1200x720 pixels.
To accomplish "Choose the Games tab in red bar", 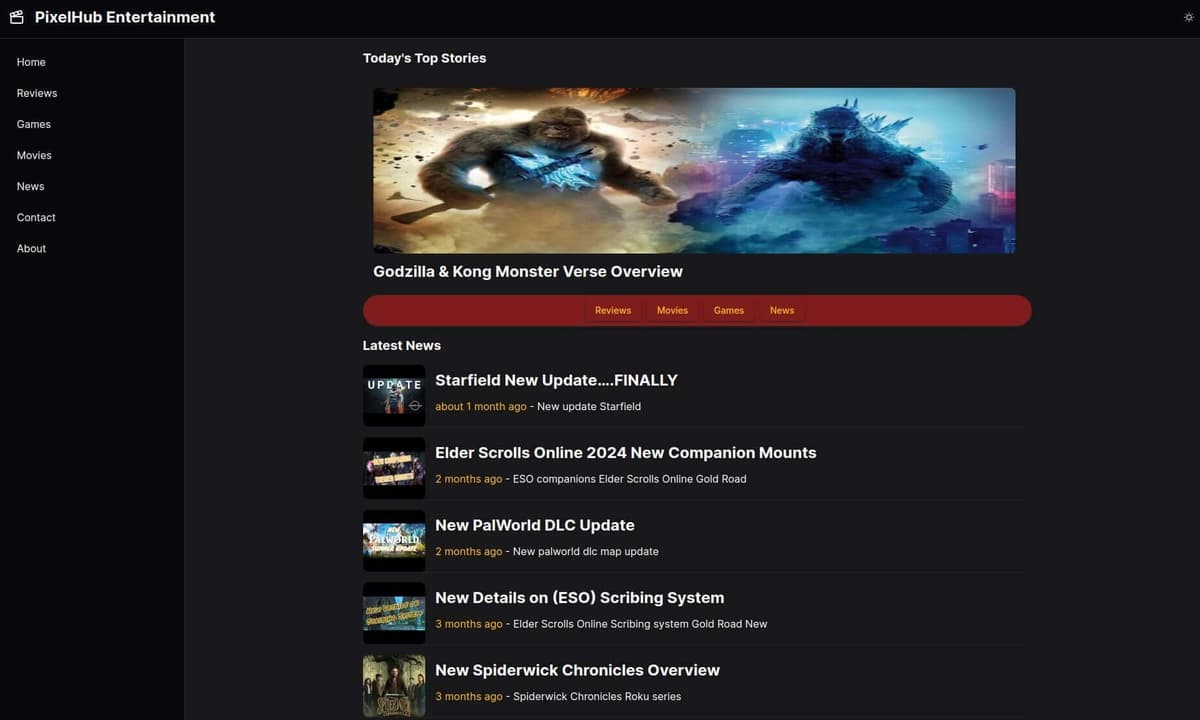I will pyautogui.click(x=729, y=310).
